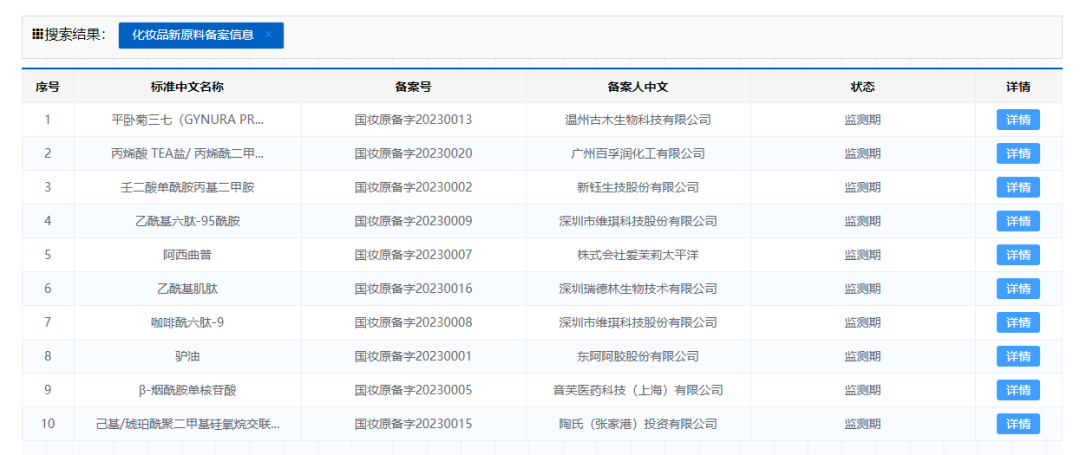Click the 标准中文名称 column header
The width and height of the screenshot is (1080, 455).
pyautogui.click(x=187, y=87)
